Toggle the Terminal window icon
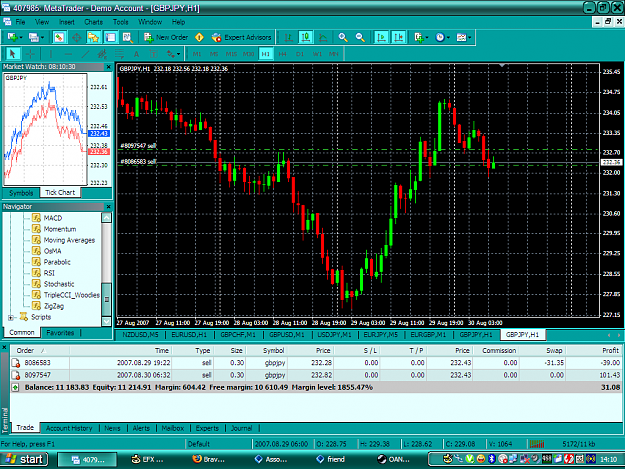Image resolution: width=625 pixels, height=469 pixels. (110, 37)
